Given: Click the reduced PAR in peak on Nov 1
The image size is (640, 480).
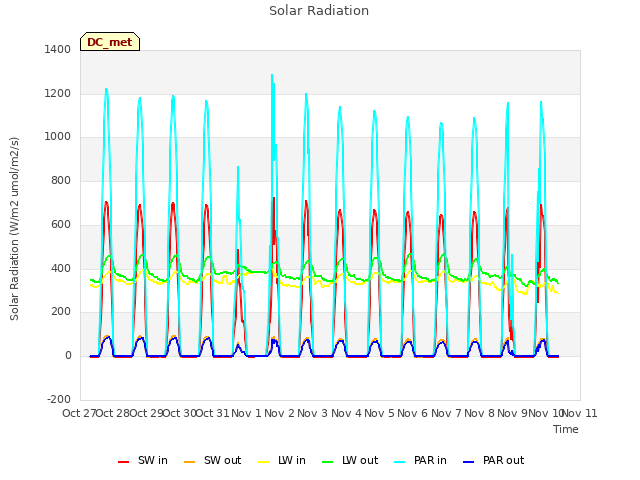Looking at the screenshot, I should pos(238,167).
